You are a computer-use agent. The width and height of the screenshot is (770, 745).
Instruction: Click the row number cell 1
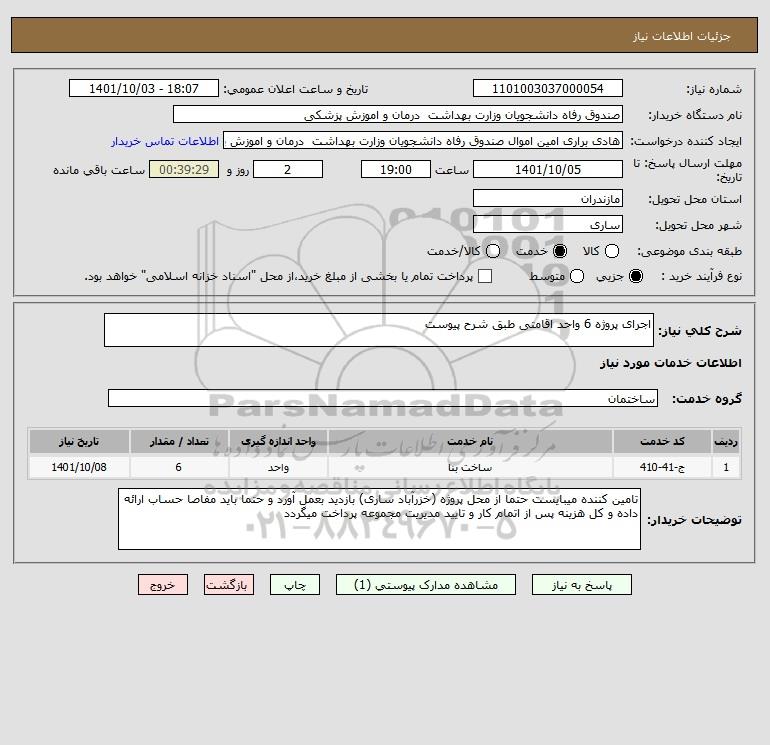coord(726,467)
